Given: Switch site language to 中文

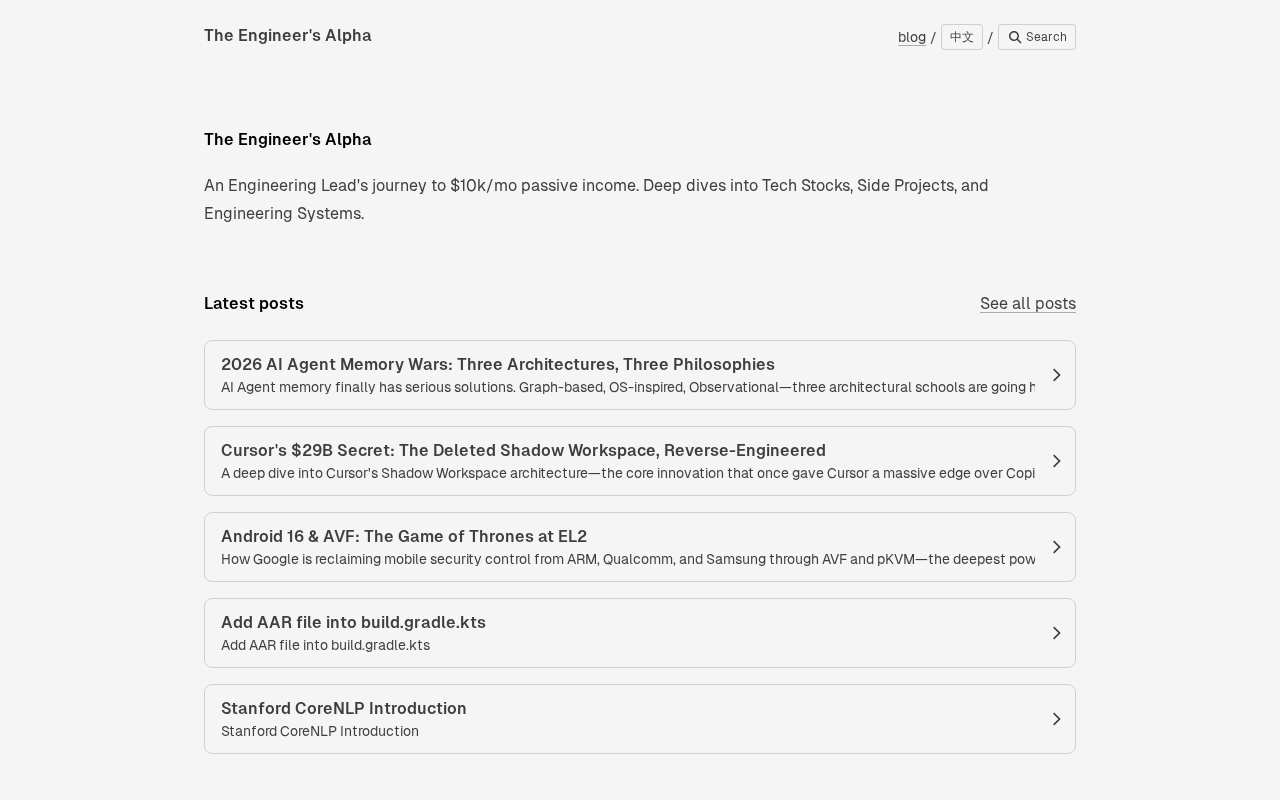Looking at the screenshot, I should (961, 37).
